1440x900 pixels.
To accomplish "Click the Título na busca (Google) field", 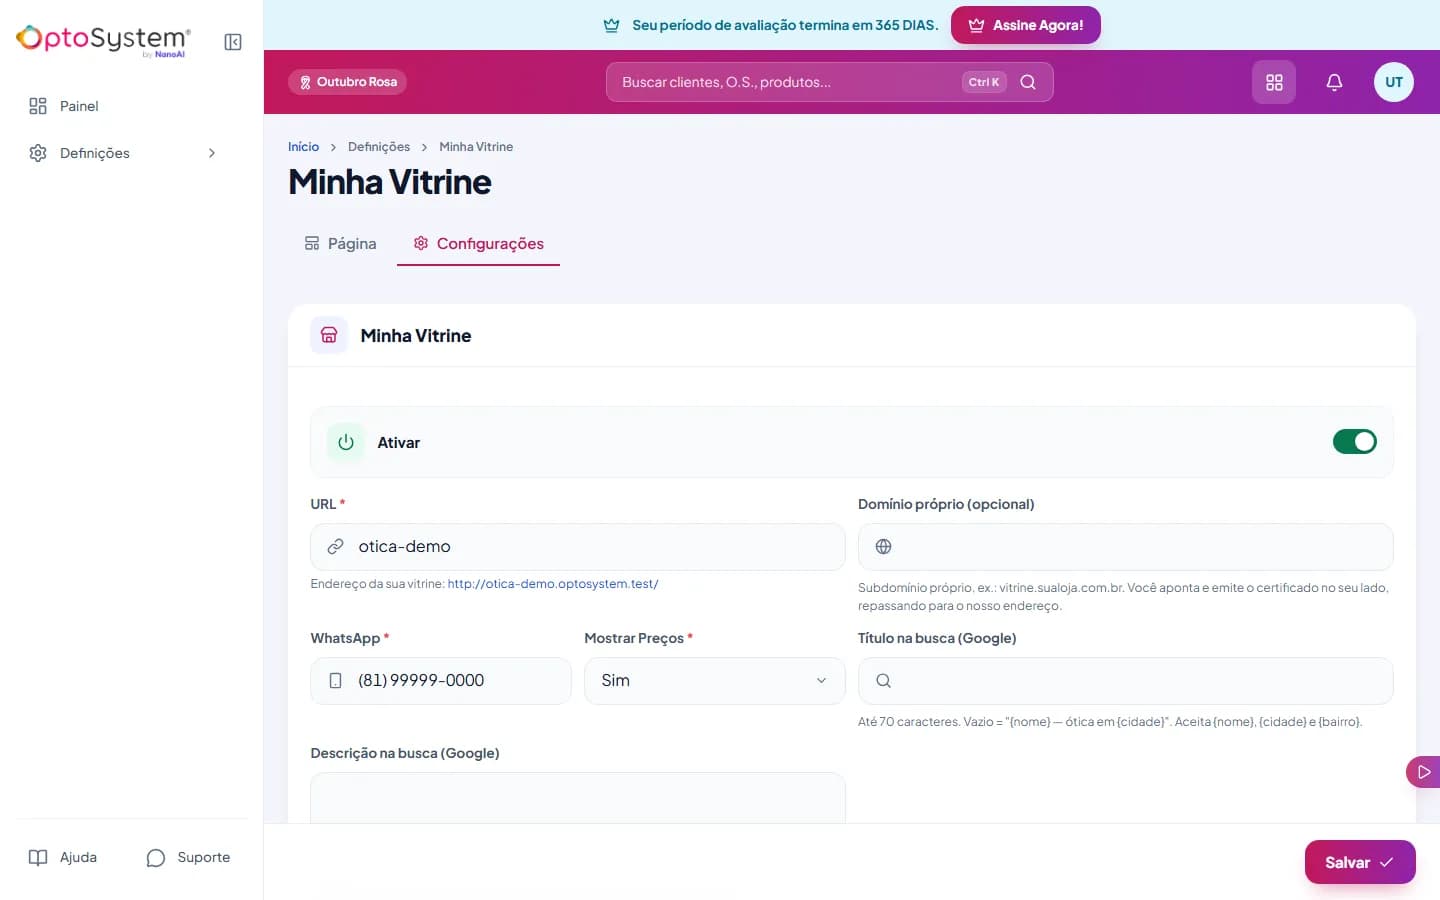I will [x=1126, y=681].
